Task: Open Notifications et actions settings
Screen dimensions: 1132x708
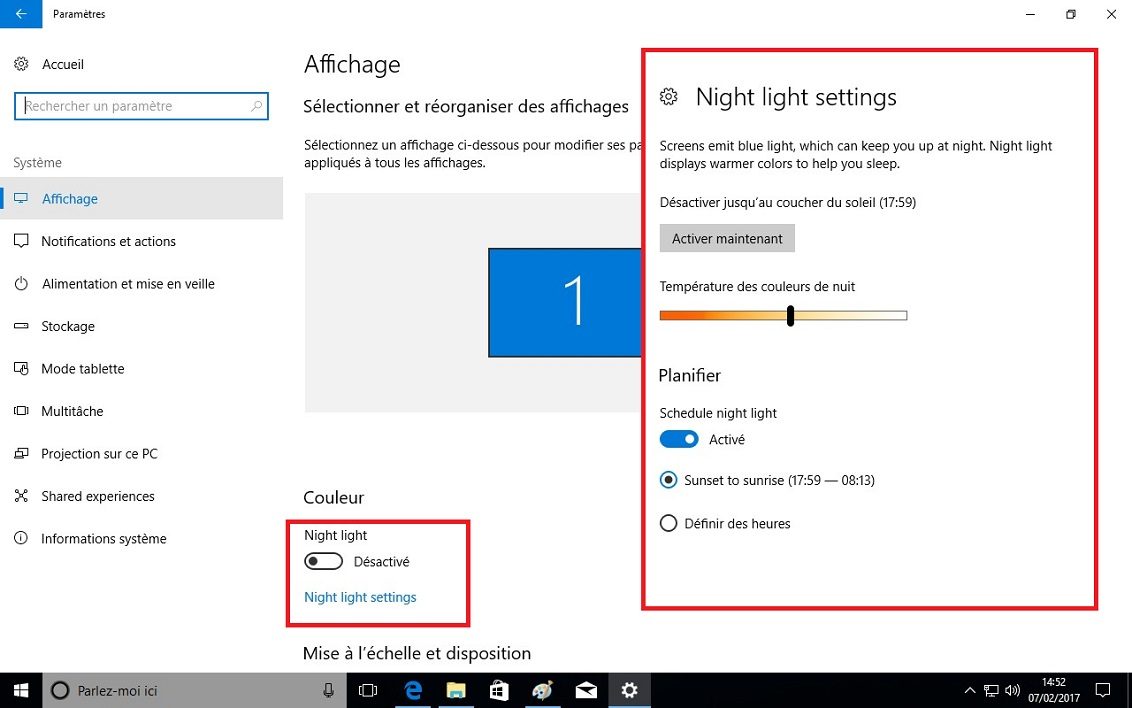Action: tap(108, 241)
